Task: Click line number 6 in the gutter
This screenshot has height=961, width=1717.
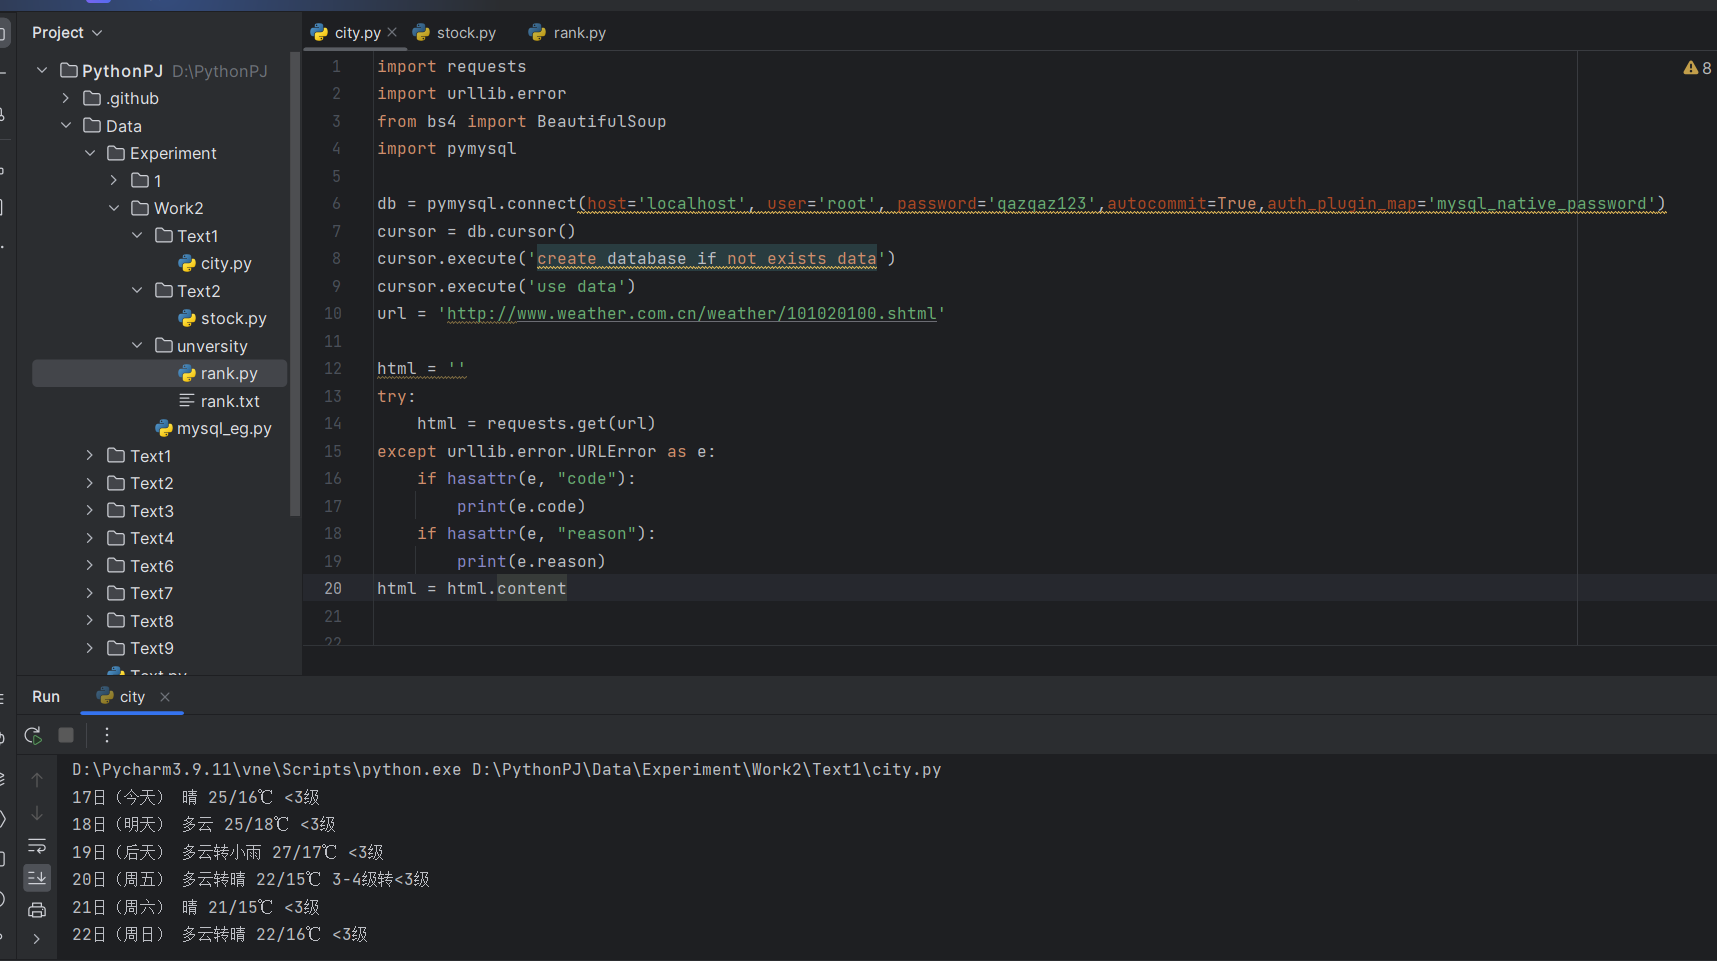Action: pyautogui.click(x=336, y=204)
